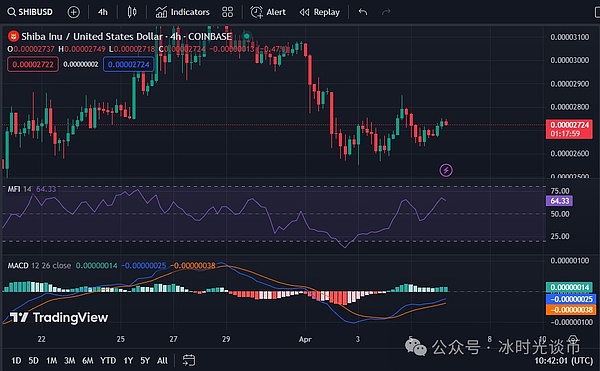This screenshot has height=371, width=600.
Task: Click the add symbol plus icon
Action: coord(73,12)
